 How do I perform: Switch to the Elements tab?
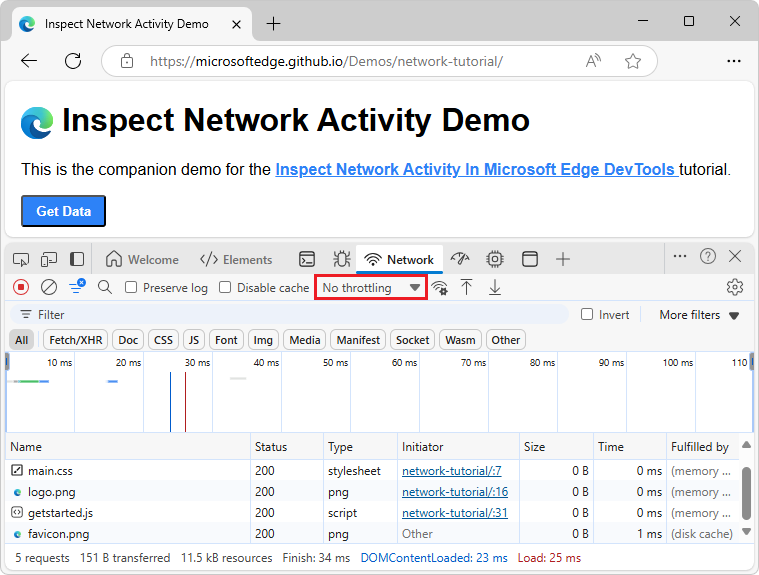(236, 260)
